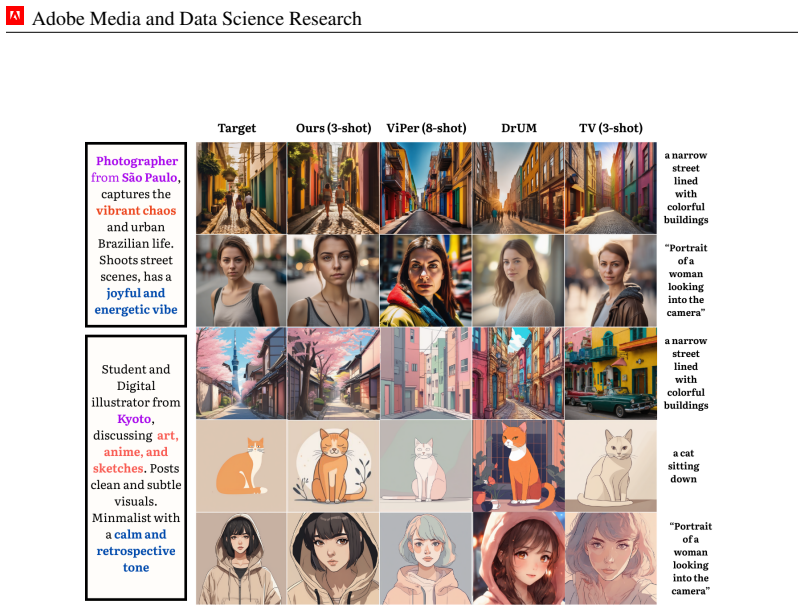Click the 'Target' column header
The width and height of the screenshot is (804, 611).
[236, 128]
